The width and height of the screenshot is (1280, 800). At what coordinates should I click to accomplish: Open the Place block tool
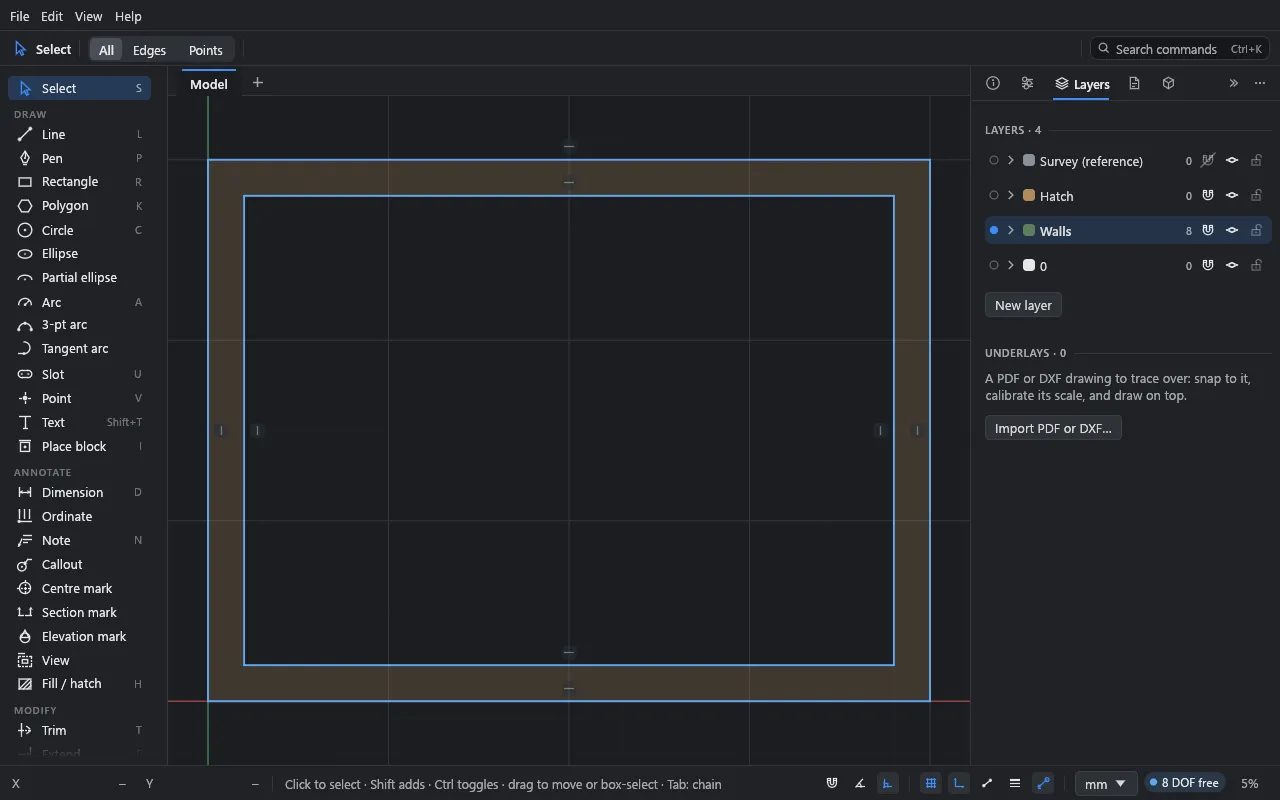(x=80, y=446)
